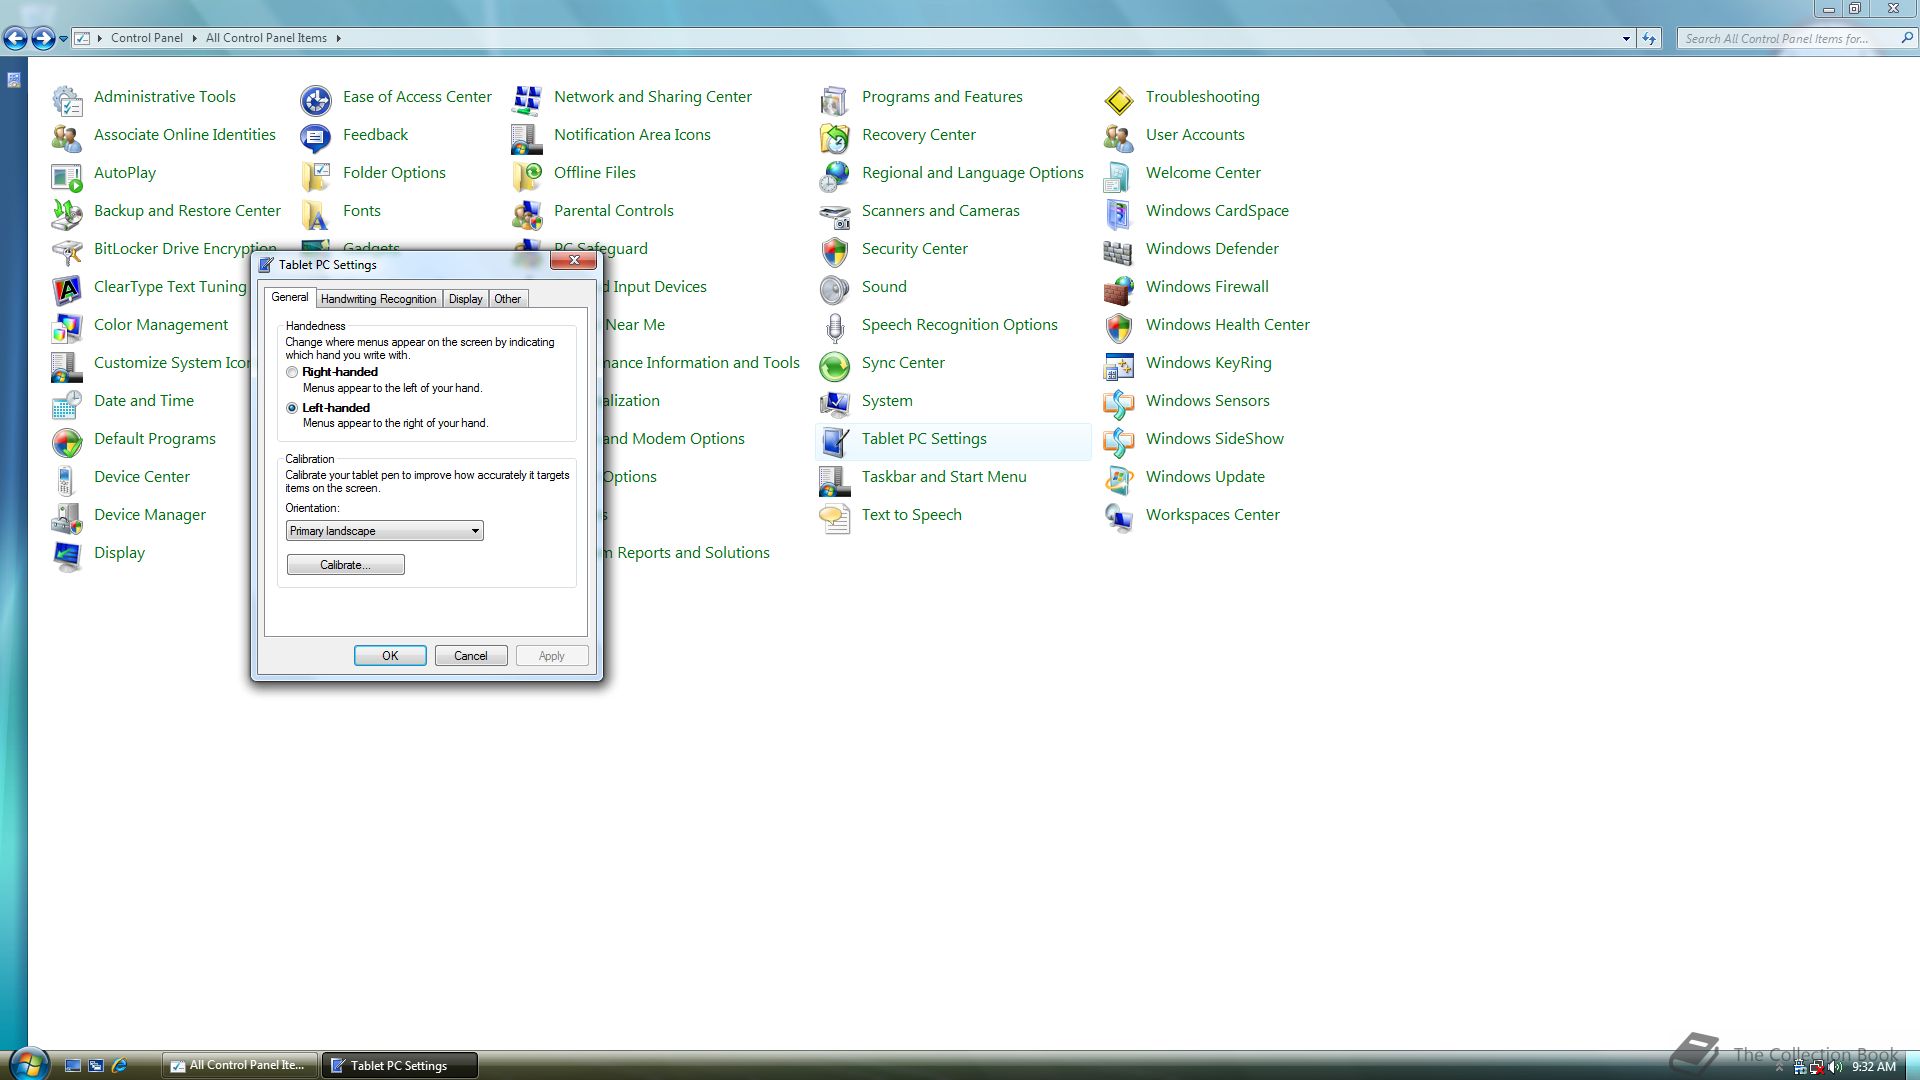Click the Sound speaker icon
Screen dimensions: 1920x1080
835,289
